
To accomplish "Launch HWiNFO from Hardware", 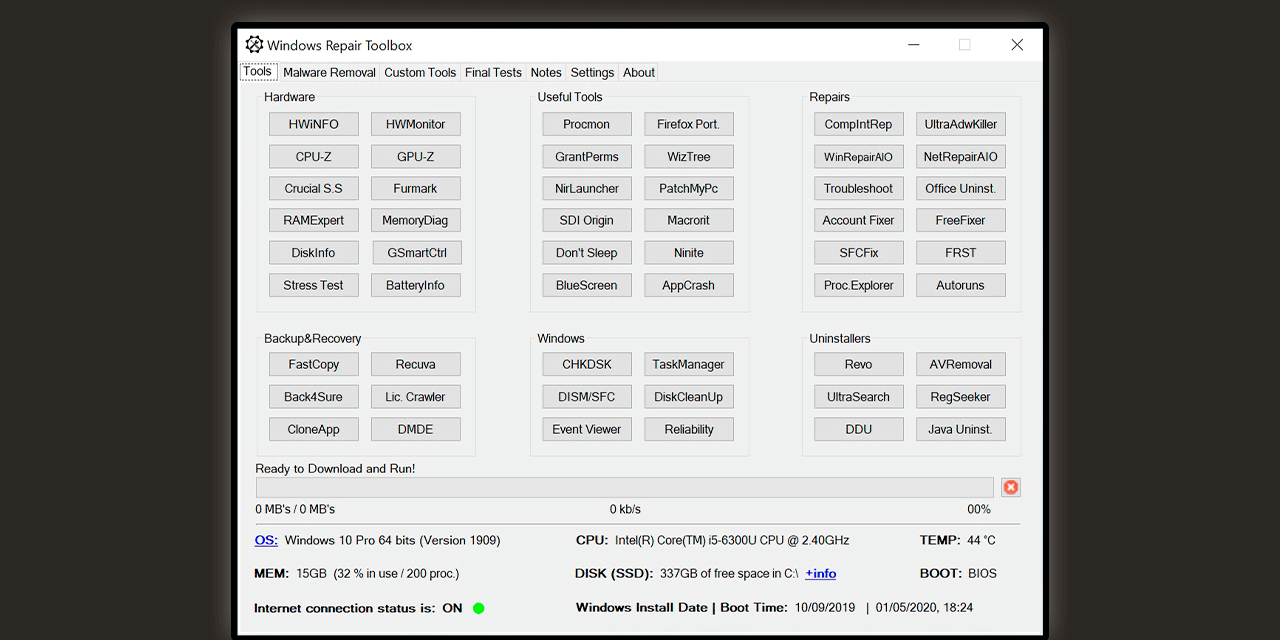I will click(314, 124).
